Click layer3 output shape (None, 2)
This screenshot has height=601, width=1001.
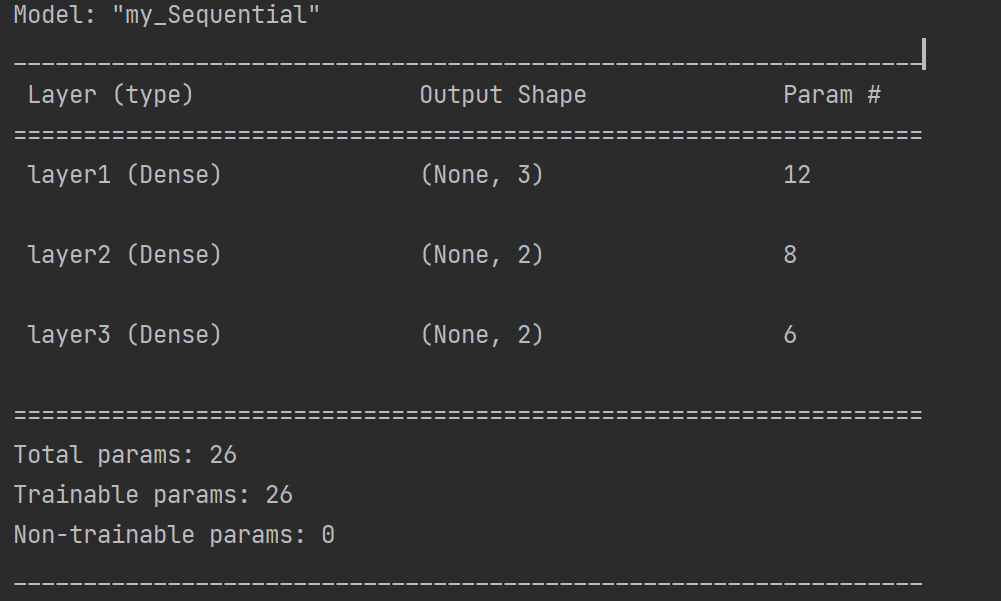click(482, 334)
